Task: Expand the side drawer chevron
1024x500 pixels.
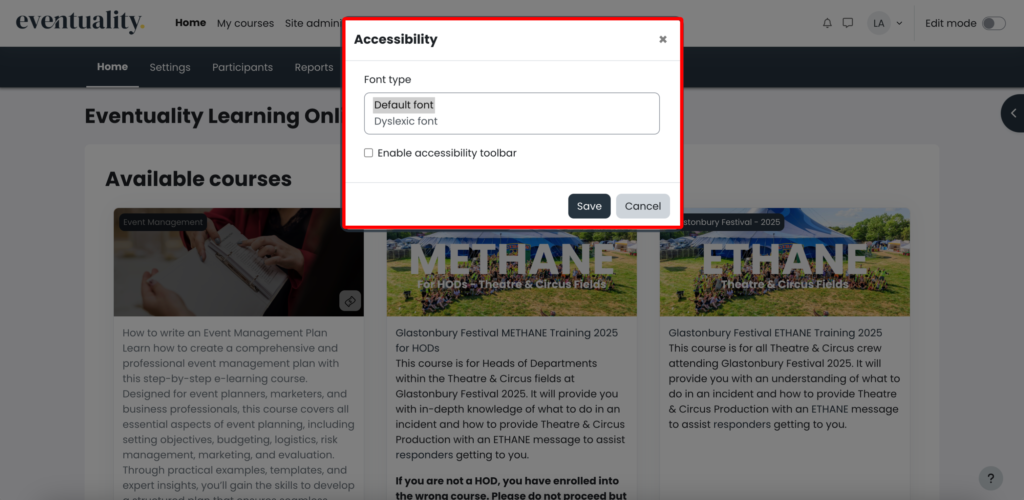Action: click(1013, 113)
